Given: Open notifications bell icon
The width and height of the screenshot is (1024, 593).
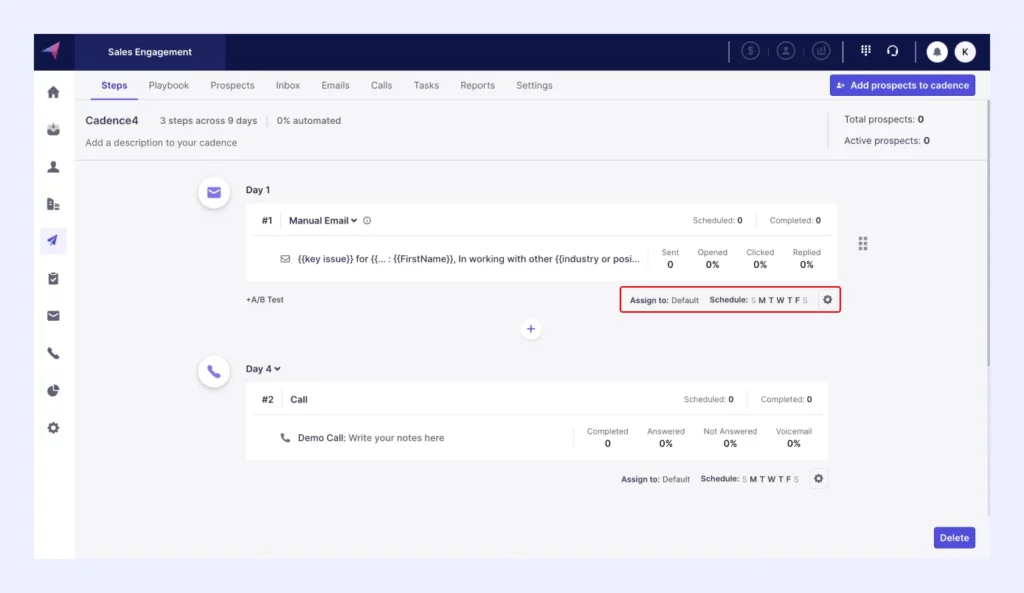Looking at the screenshot, I should pos(937,51).
